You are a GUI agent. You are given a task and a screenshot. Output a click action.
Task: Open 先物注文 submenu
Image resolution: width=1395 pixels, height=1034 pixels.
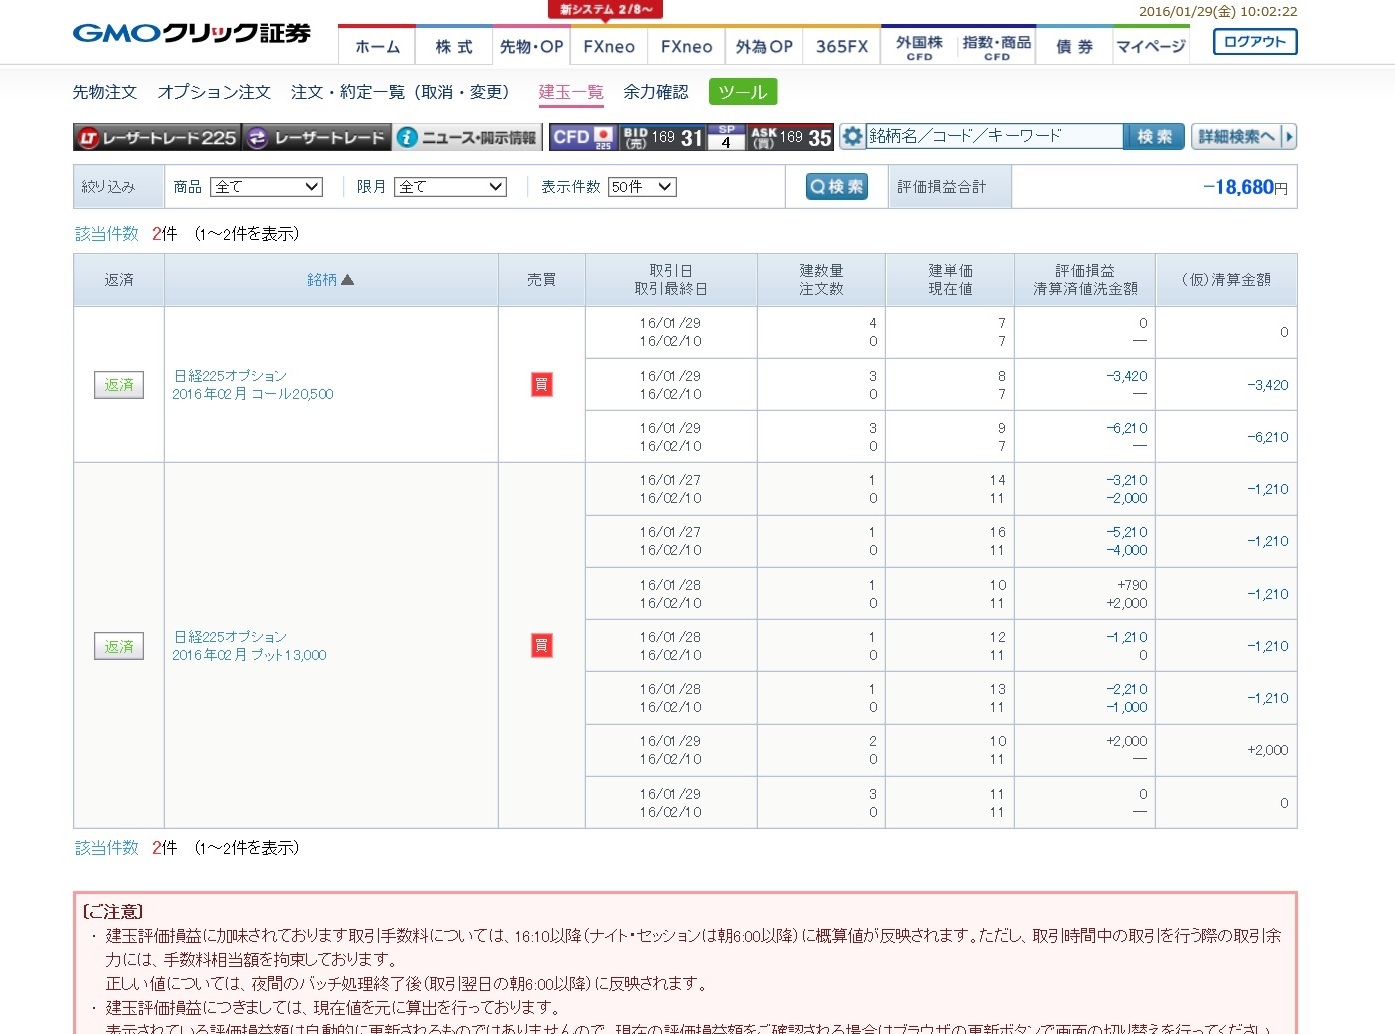pos(105,92)
